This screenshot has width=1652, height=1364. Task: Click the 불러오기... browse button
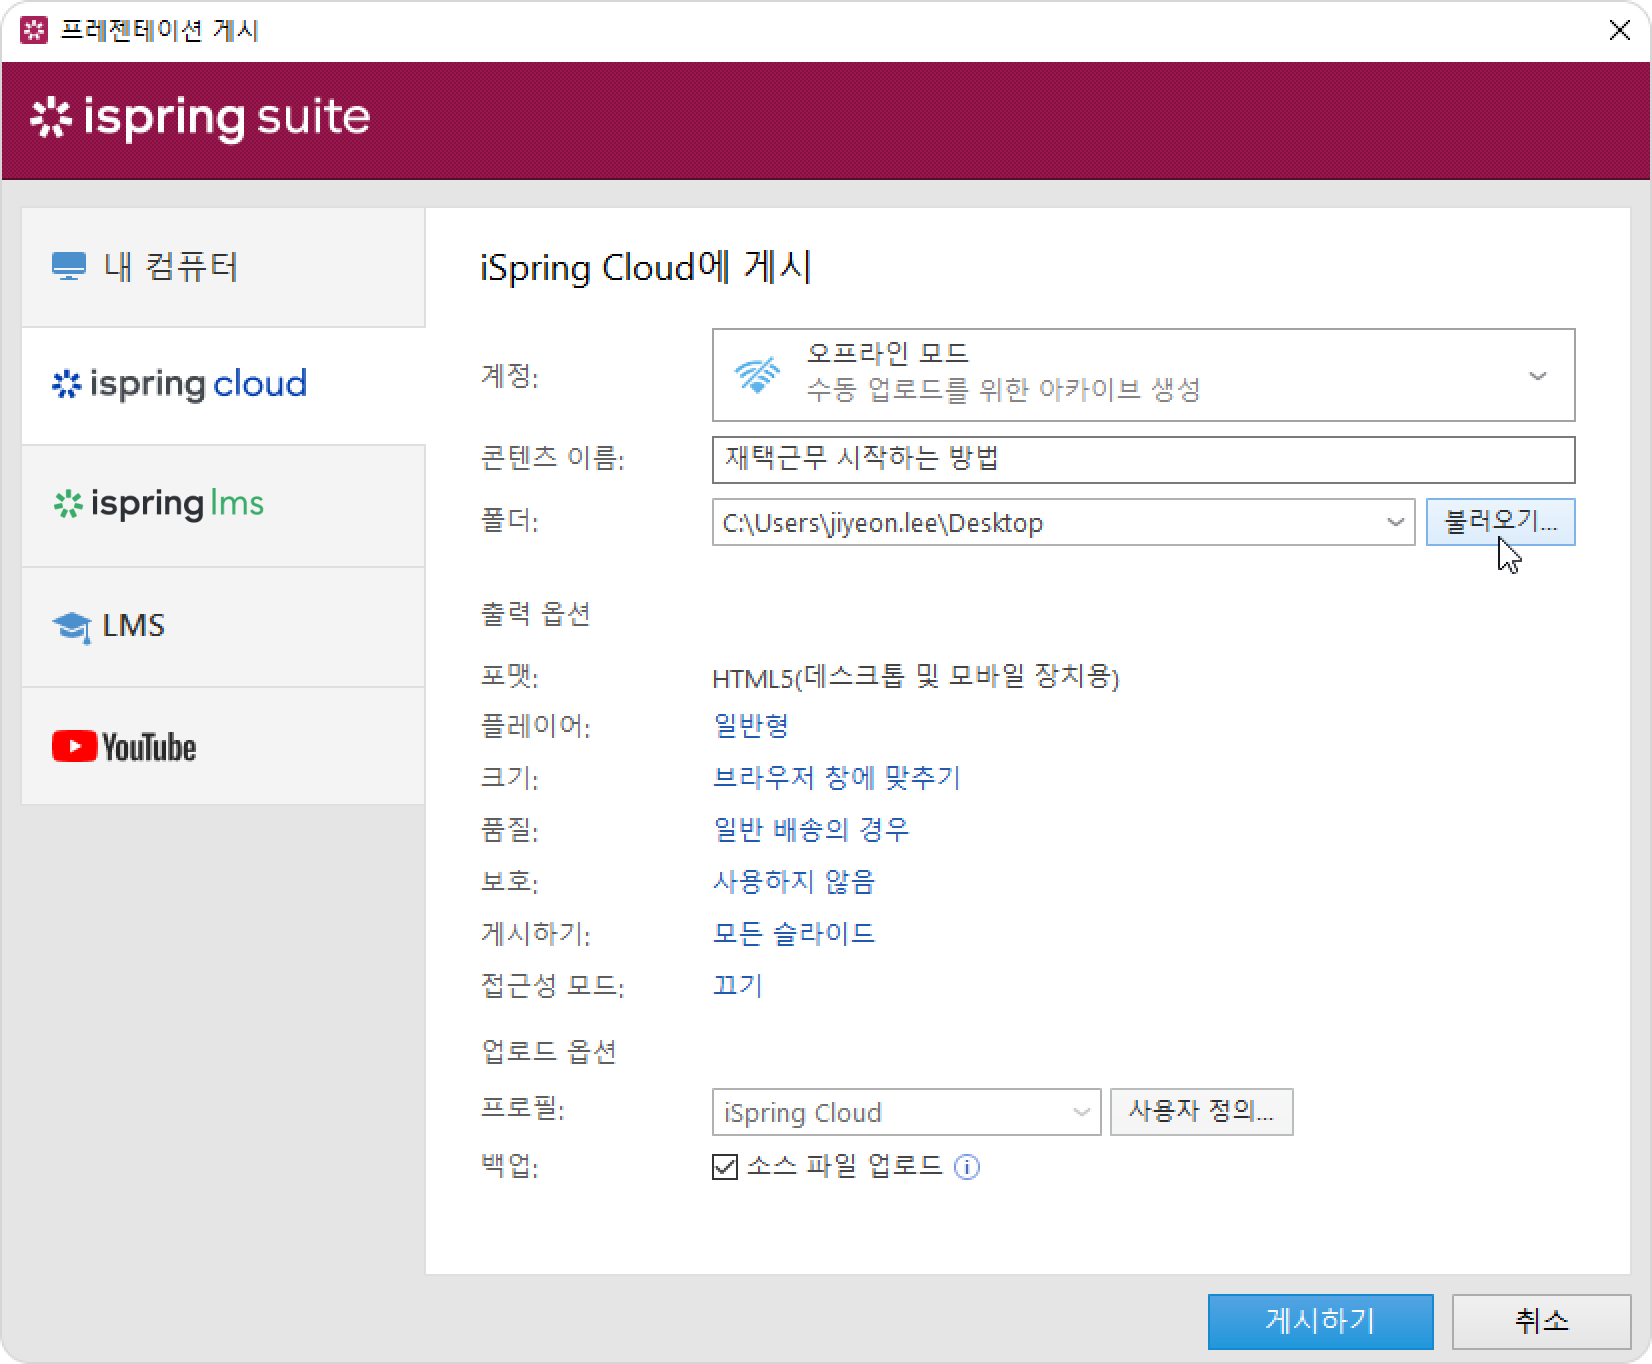coord(1500,522)
